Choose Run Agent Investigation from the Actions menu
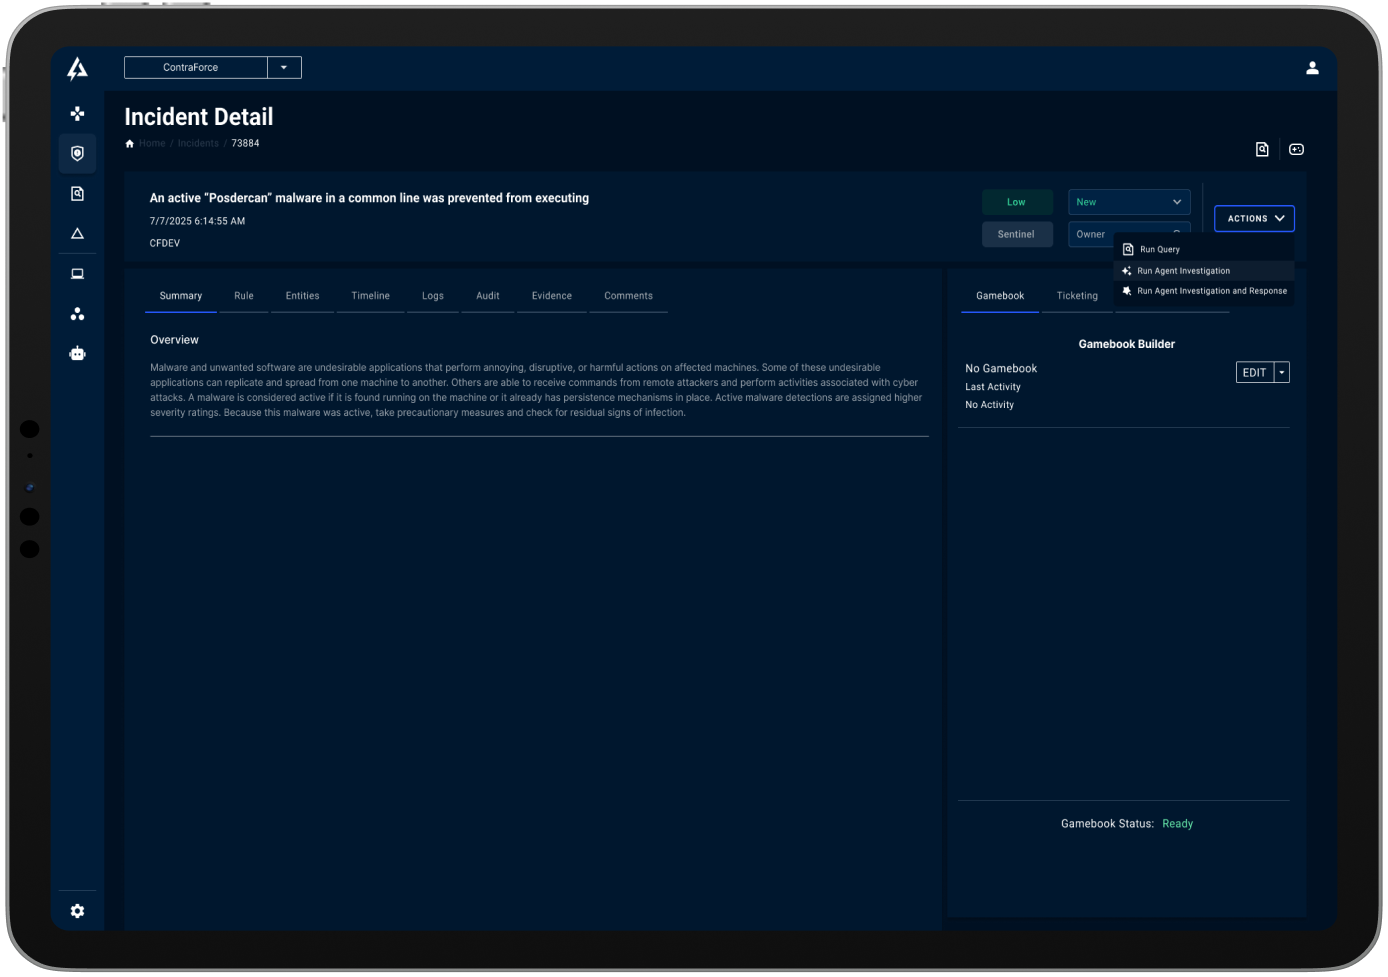 [x=1184, y=270]
